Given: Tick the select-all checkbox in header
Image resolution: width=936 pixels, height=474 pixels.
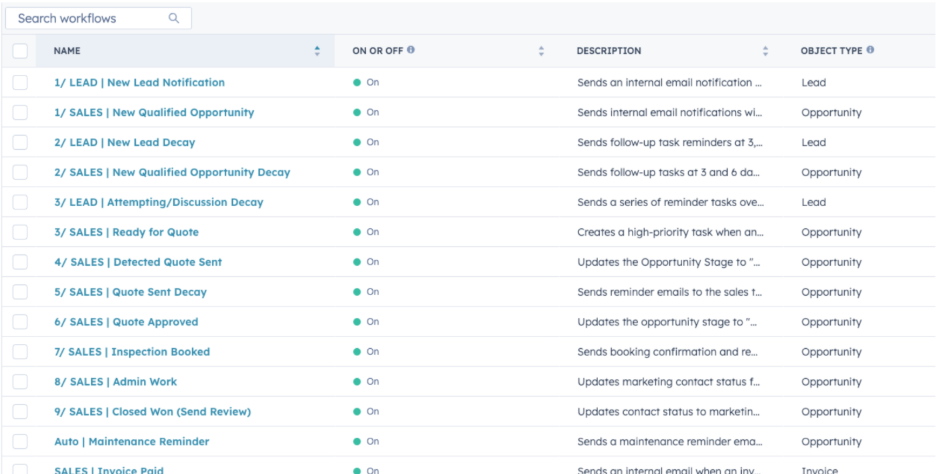Looking at the screenshot, I should 20,51.
